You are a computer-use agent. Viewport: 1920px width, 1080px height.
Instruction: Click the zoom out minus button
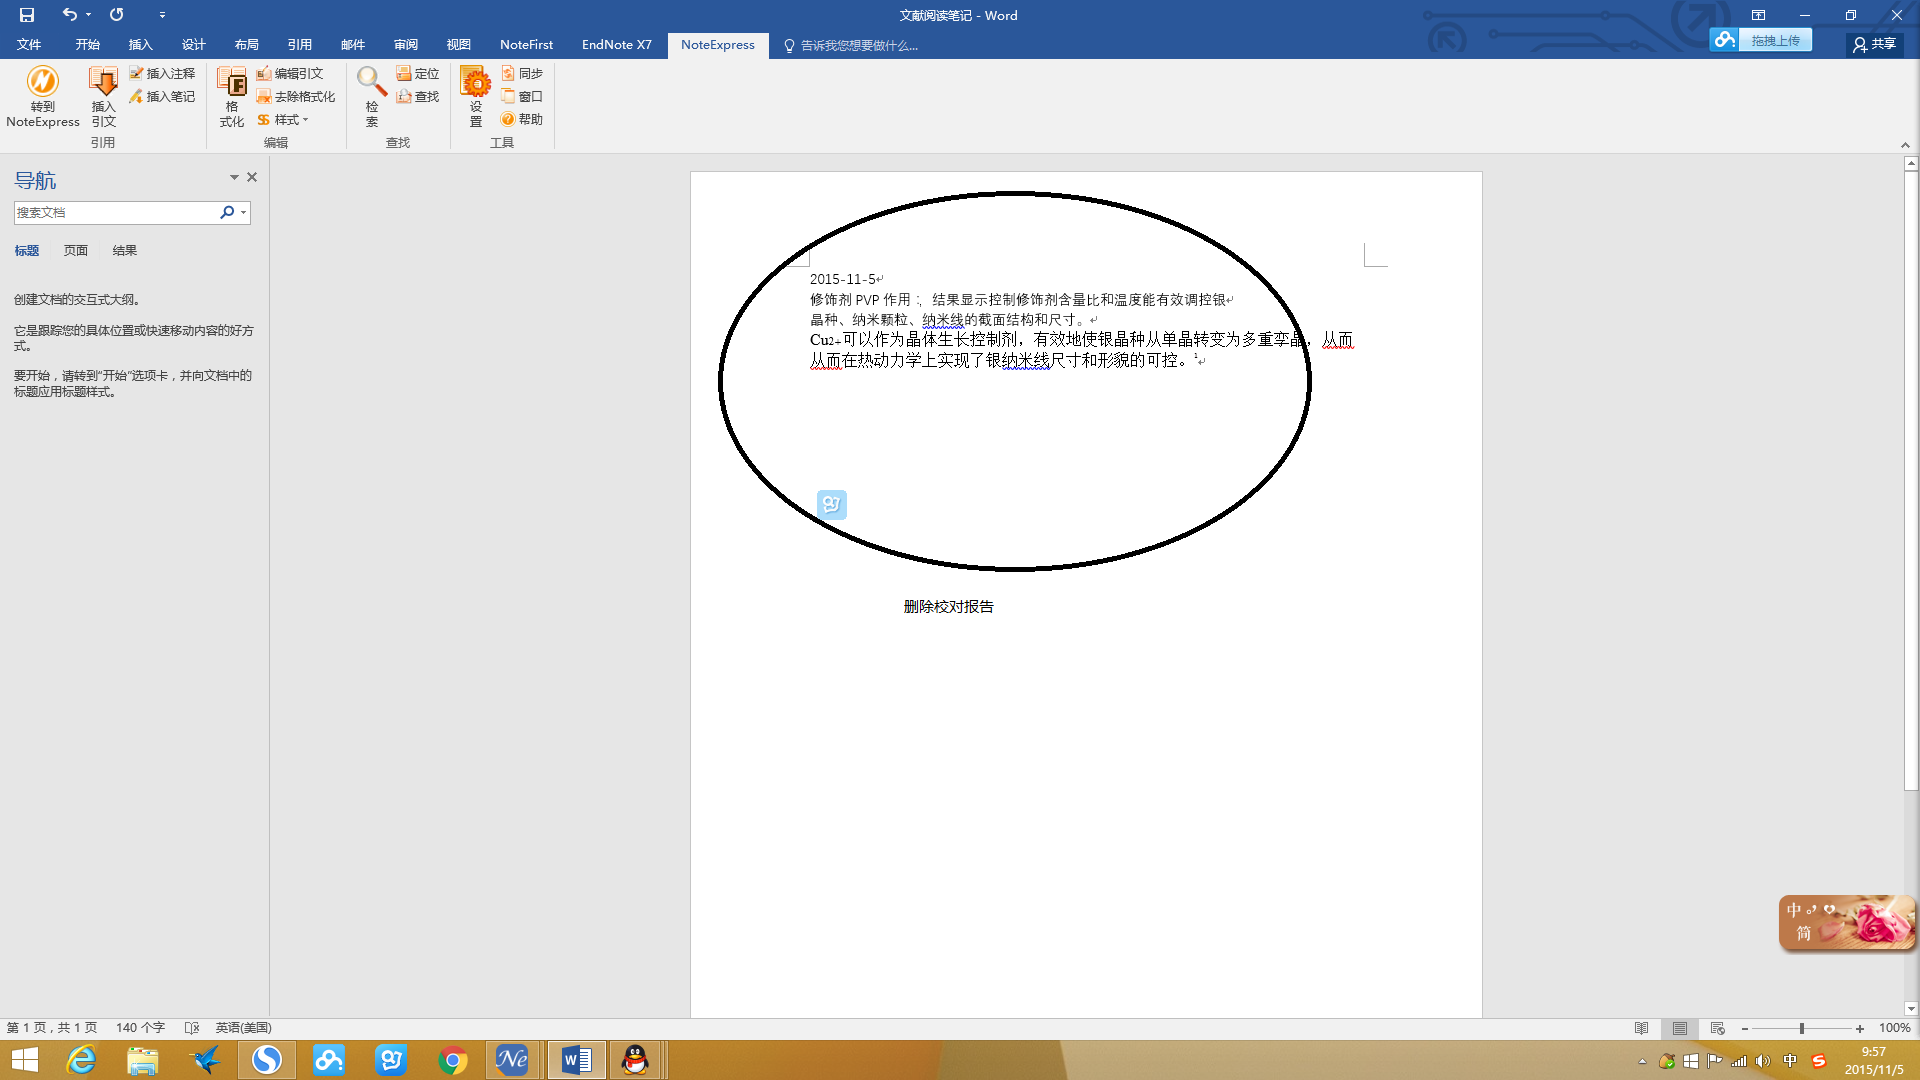pos(1745,1028)
